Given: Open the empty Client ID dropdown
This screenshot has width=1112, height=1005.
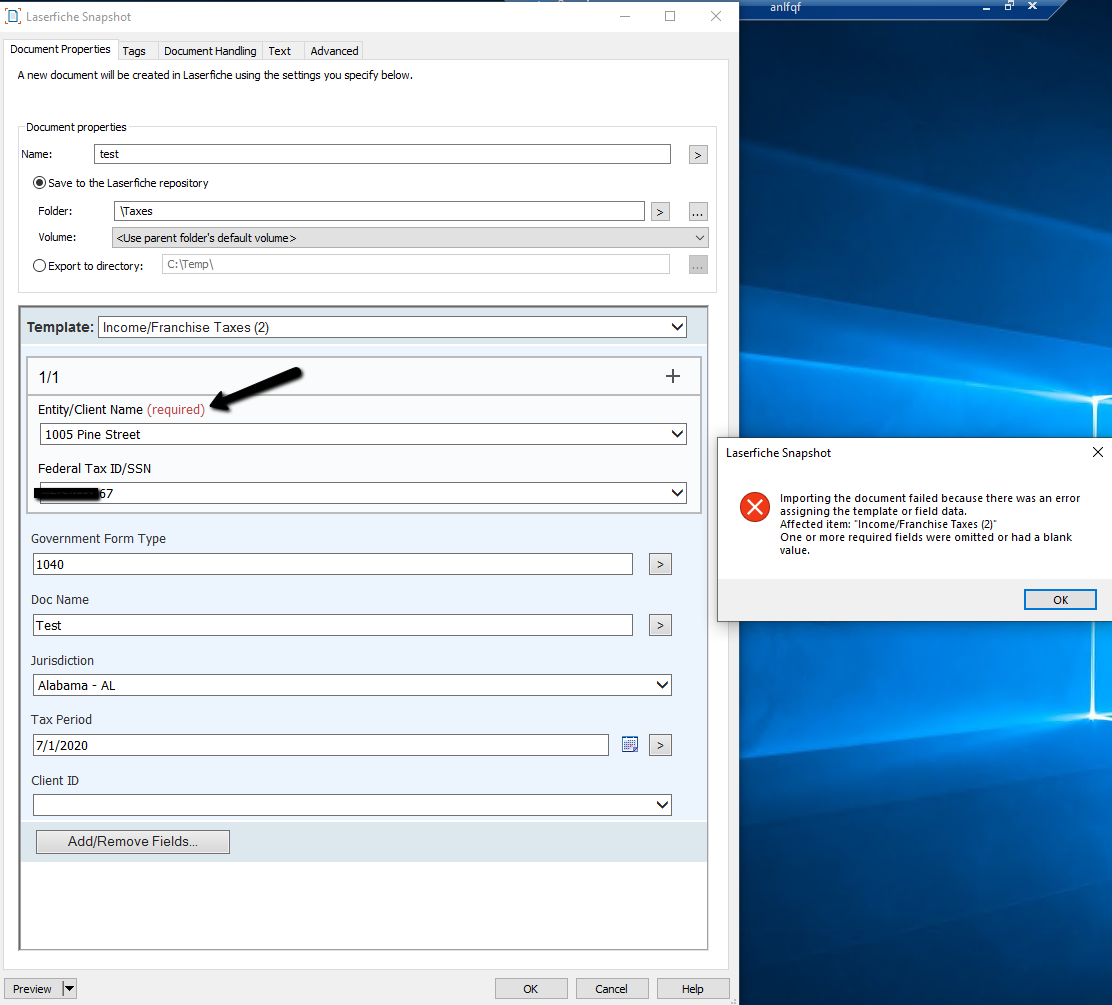Looking at the screenshot, I should tap(352, 805).
